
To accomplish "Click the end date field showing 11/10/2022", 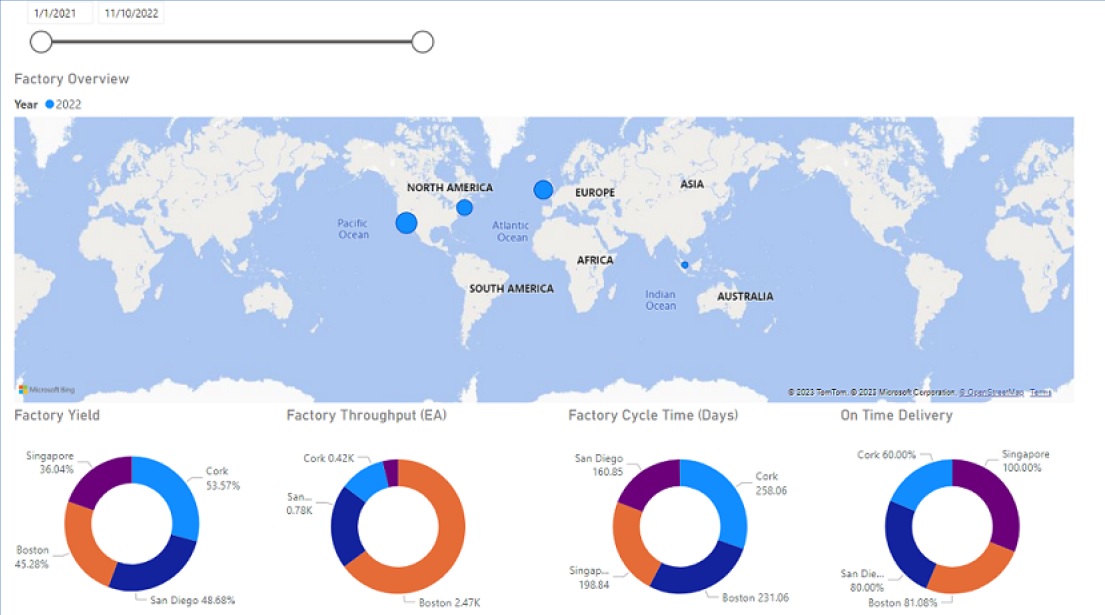I will 130,11.
